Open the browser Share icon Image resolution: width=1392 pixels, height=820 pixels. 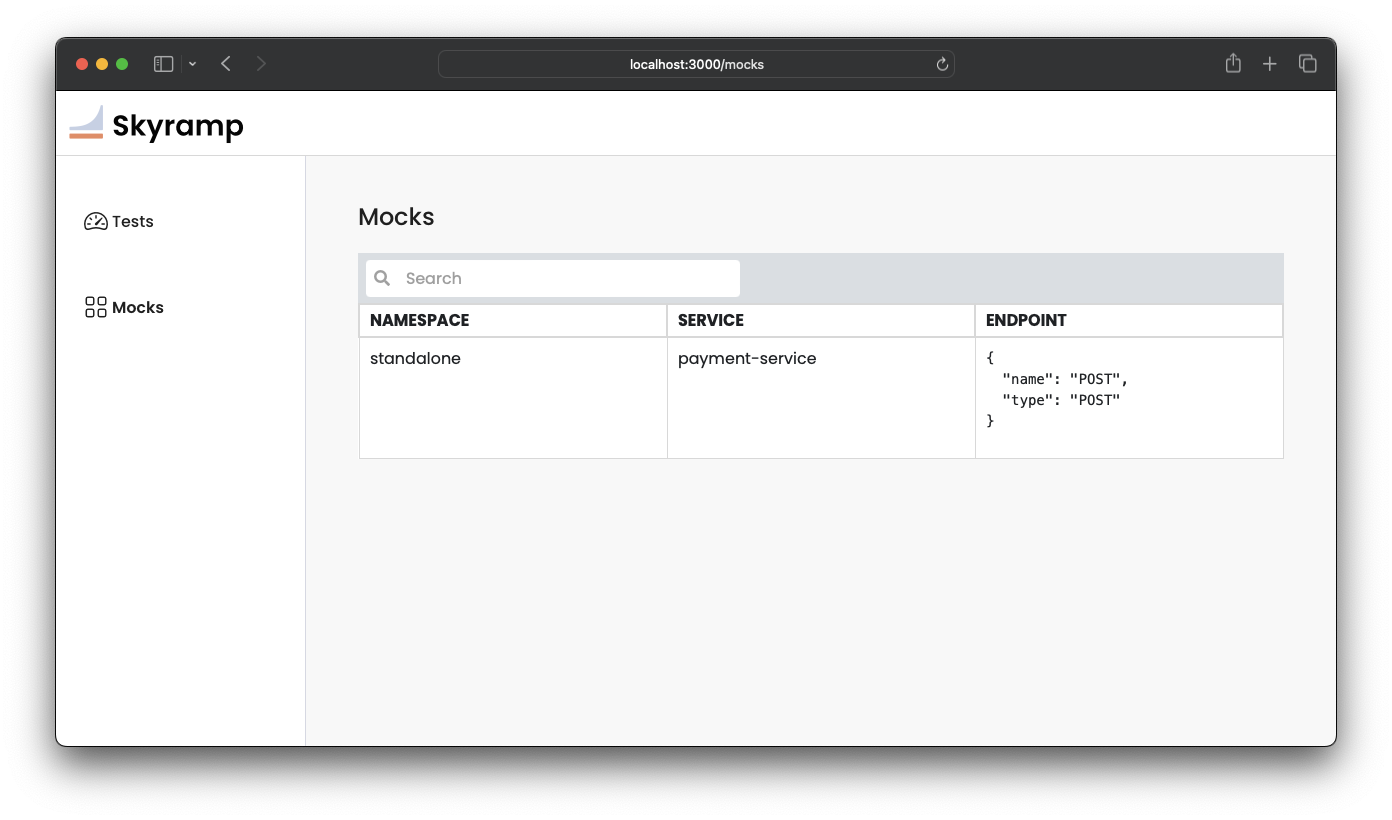(x=1233, y=64)
